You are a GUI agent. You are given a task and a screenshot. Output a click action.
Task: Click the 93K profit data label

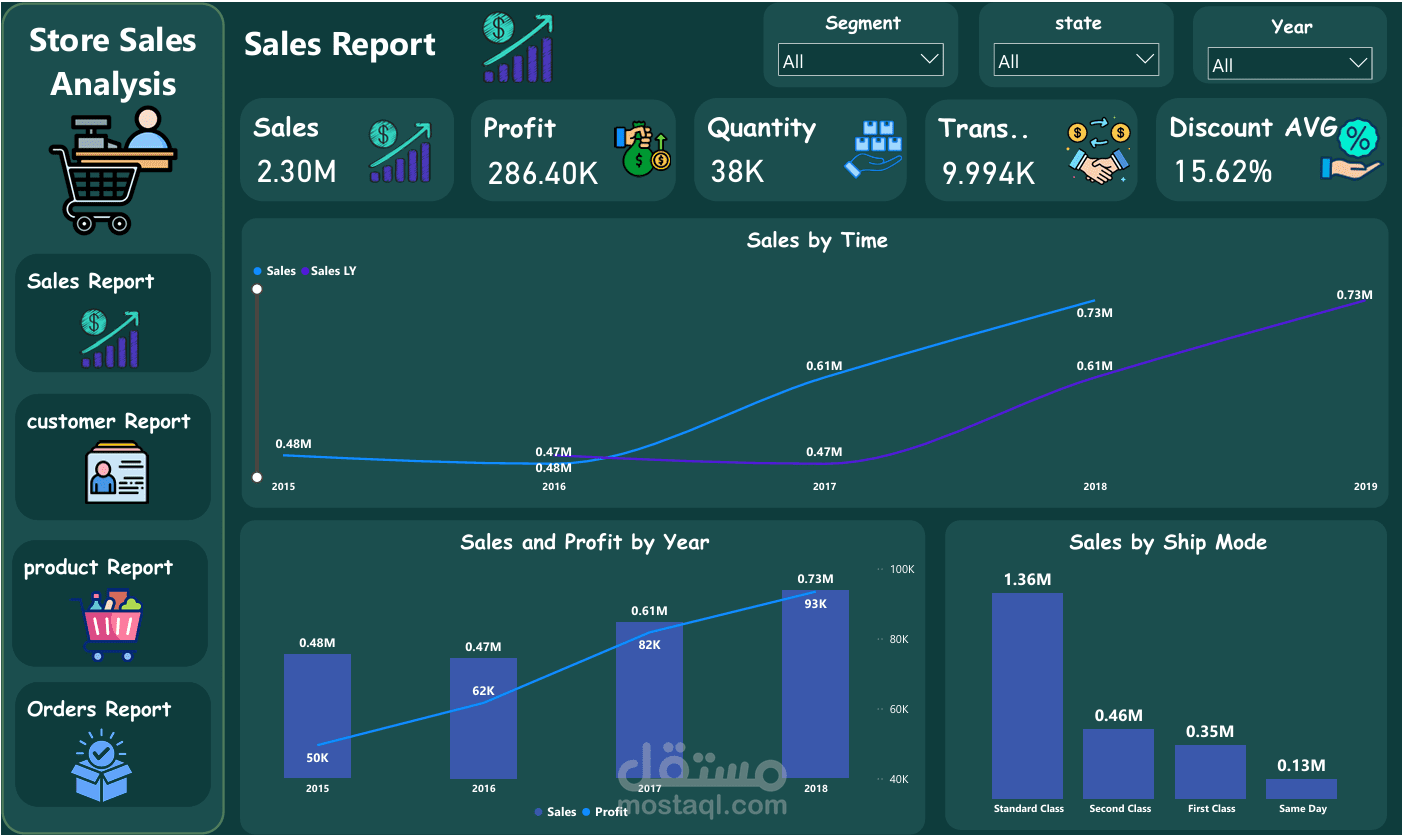[815, 603]
